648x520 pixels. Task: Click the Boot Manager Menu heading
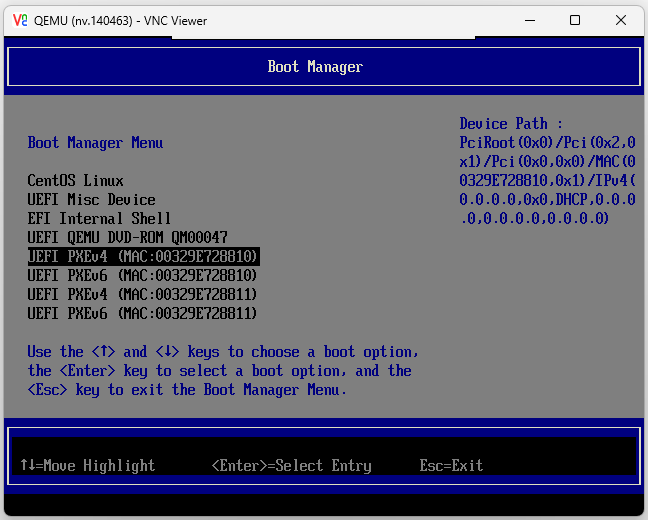[x=95, y=143]
